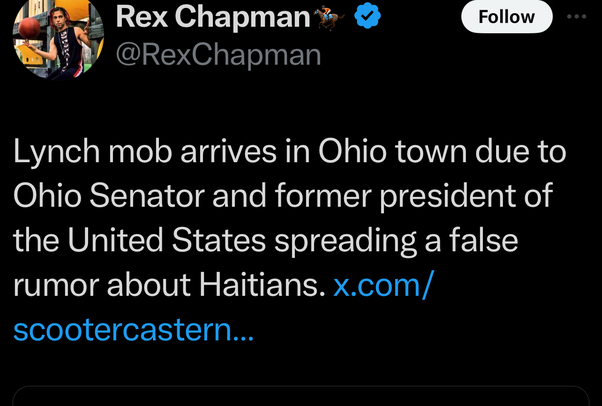This screenshot has width=602, height=406.
Task: Follow Rex Chapman using the Follow button
Action: 505,17
